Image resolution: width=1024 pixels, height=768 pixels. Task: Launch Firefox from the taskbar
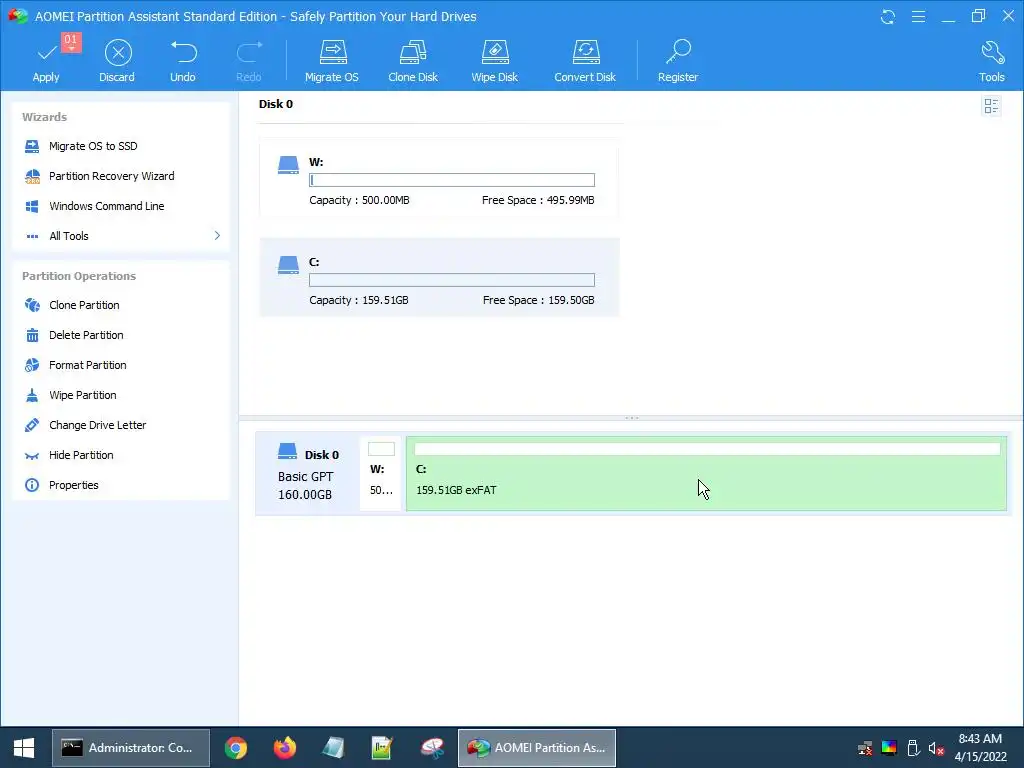[x=285, y=748]
